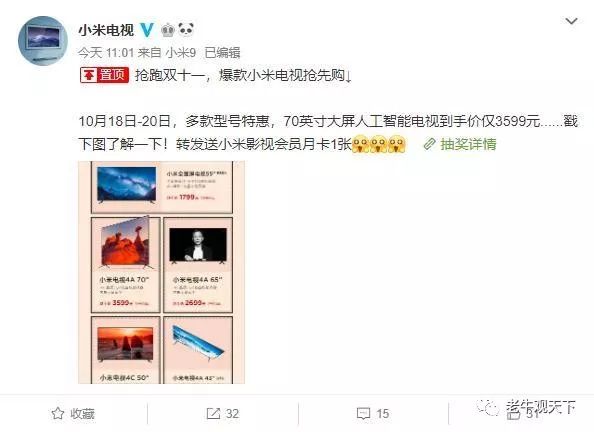Click the 小米电视4A 70" product tile
This screenshot has width=594, height=432.
click(x=125, y=265)
